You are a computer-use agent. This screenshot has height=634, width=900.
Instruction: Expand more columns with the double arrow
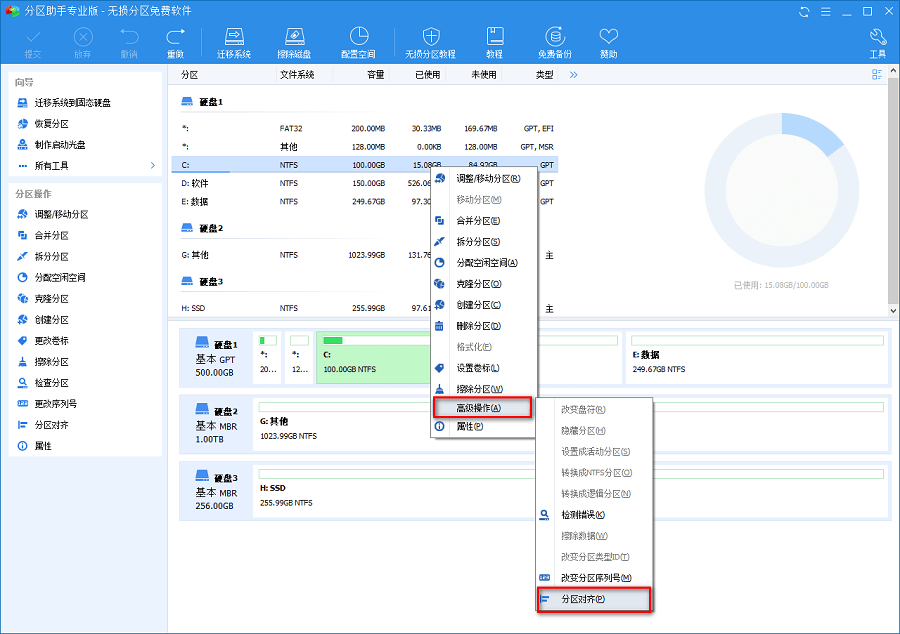[574, 75]
